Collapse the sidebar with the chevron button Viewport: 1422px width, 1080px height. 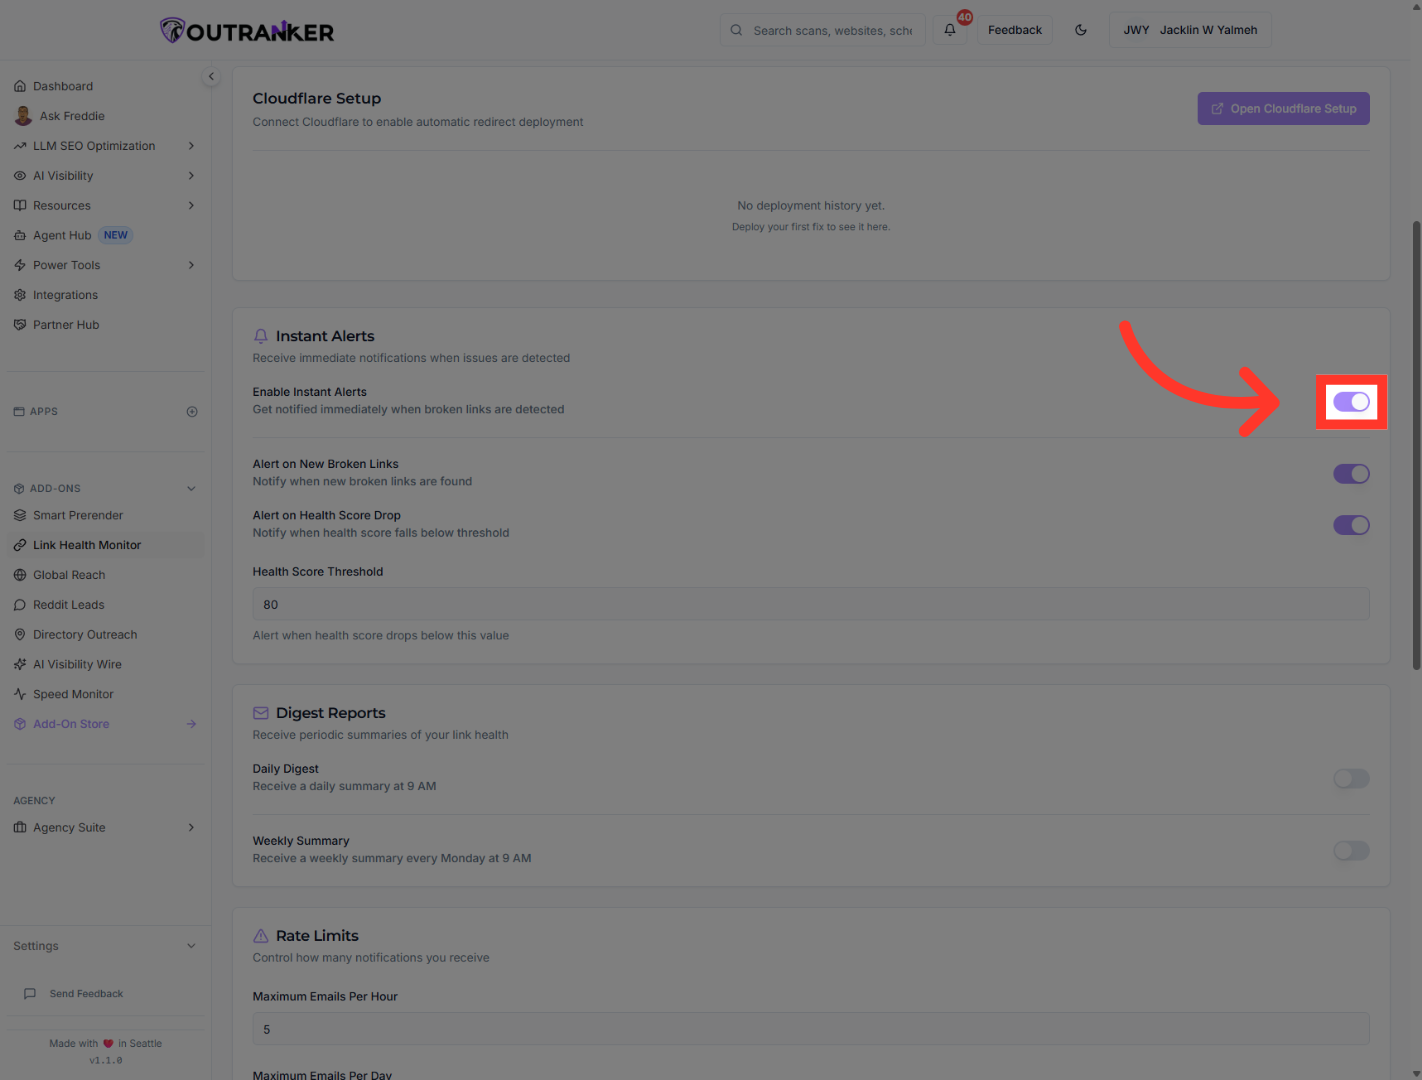pos(211,77)
